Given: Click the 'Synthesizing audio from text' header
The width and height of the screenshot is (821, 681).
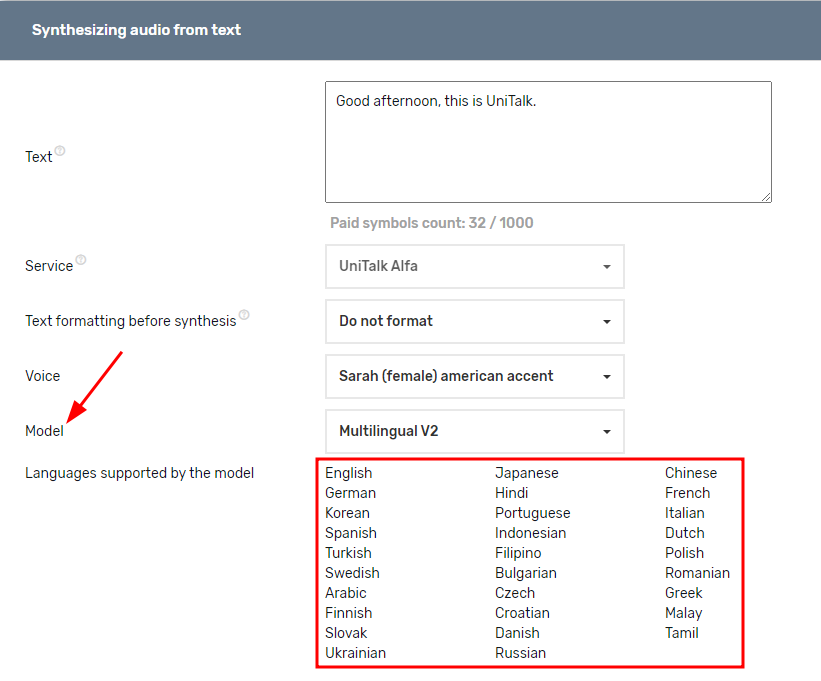Looking at the screenshot, I should point(136,30).
